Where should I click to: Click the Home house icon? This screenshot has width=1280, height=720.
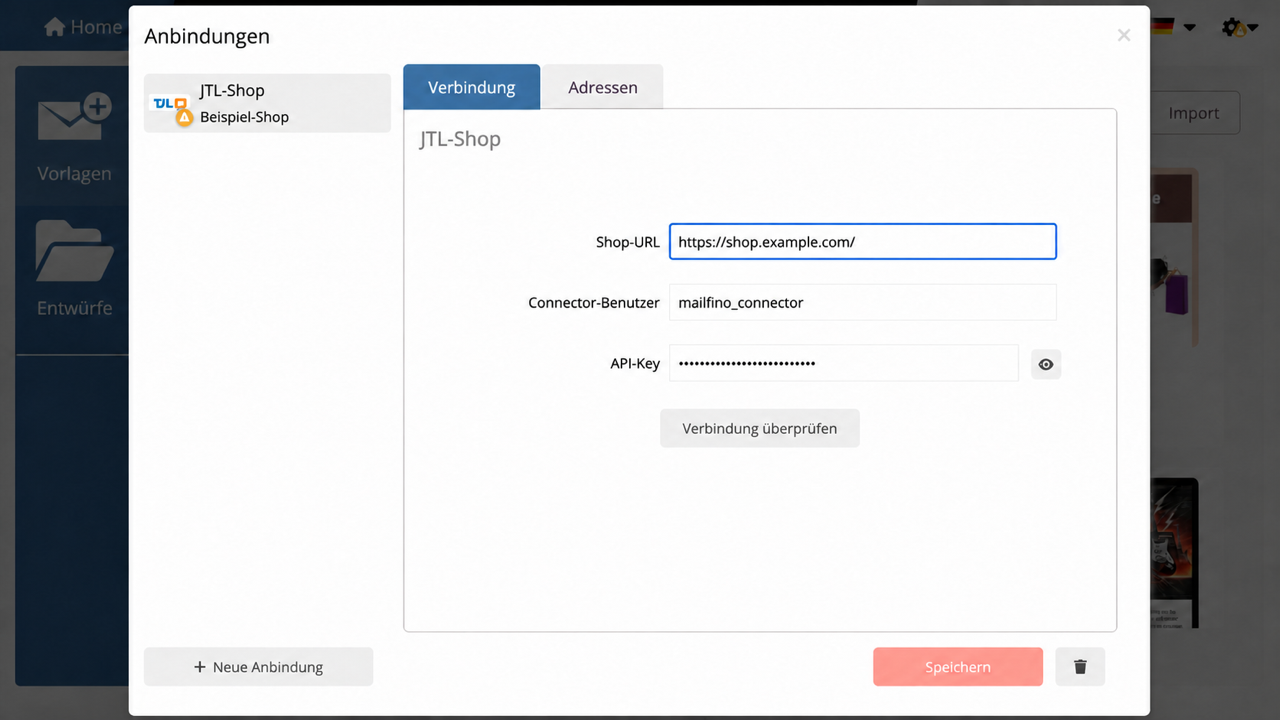pos(55,27)
